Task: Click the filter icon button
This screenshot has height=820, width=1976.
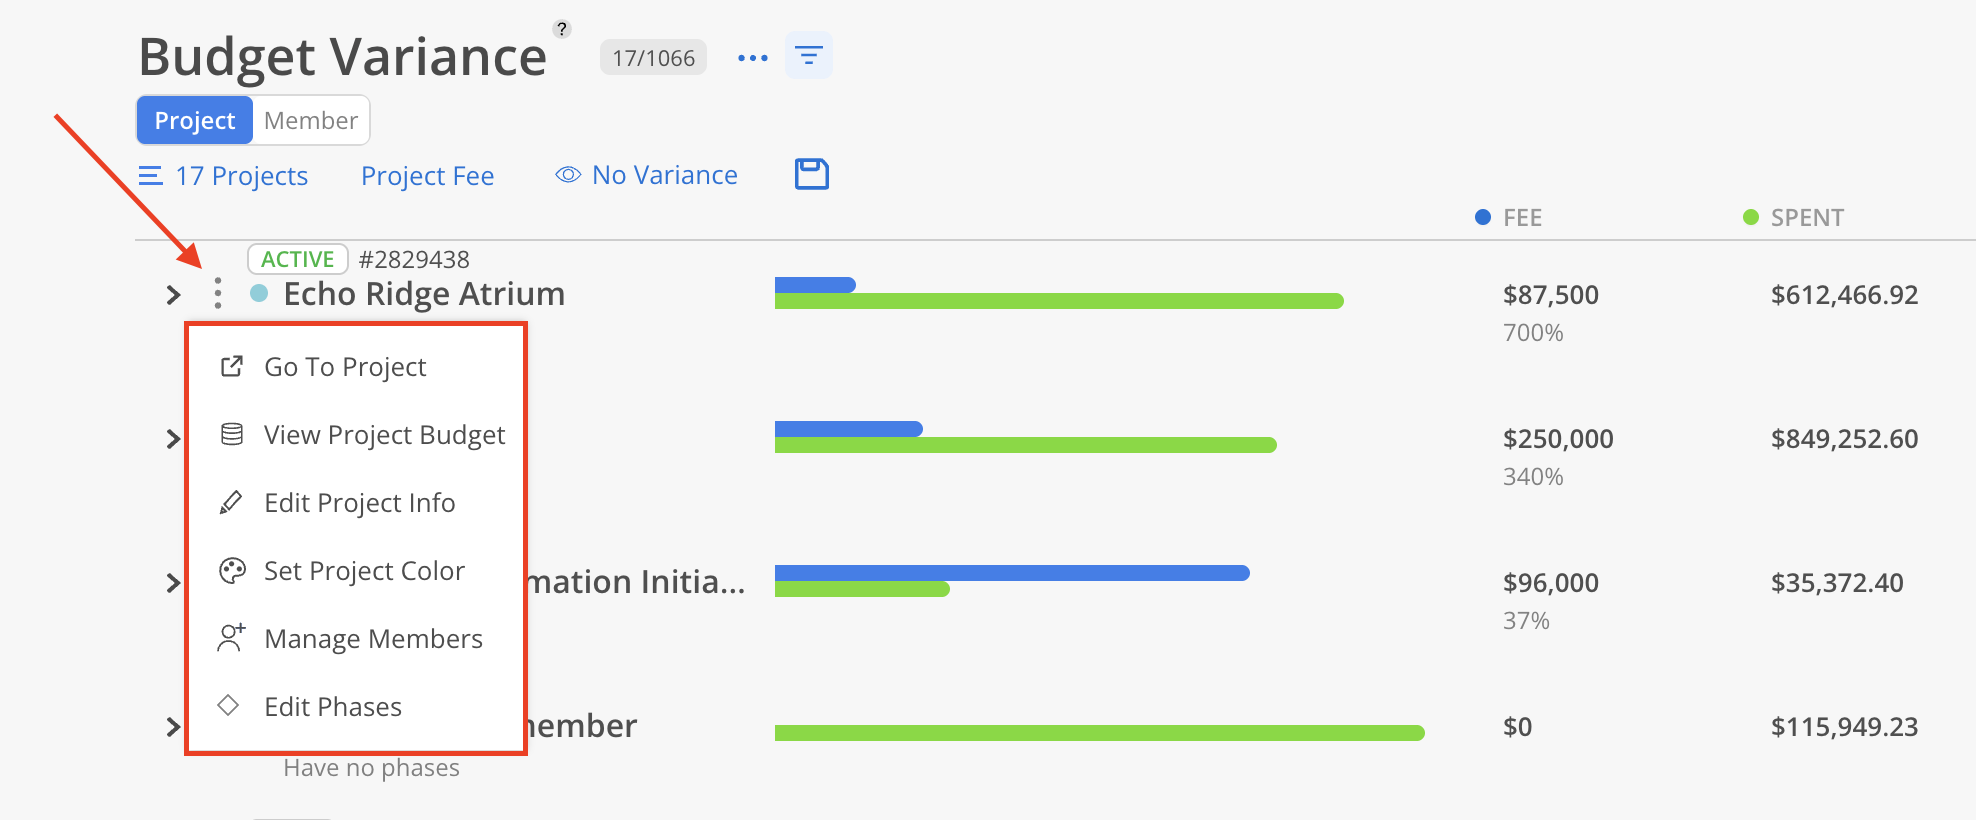Action: coord(809,56)
